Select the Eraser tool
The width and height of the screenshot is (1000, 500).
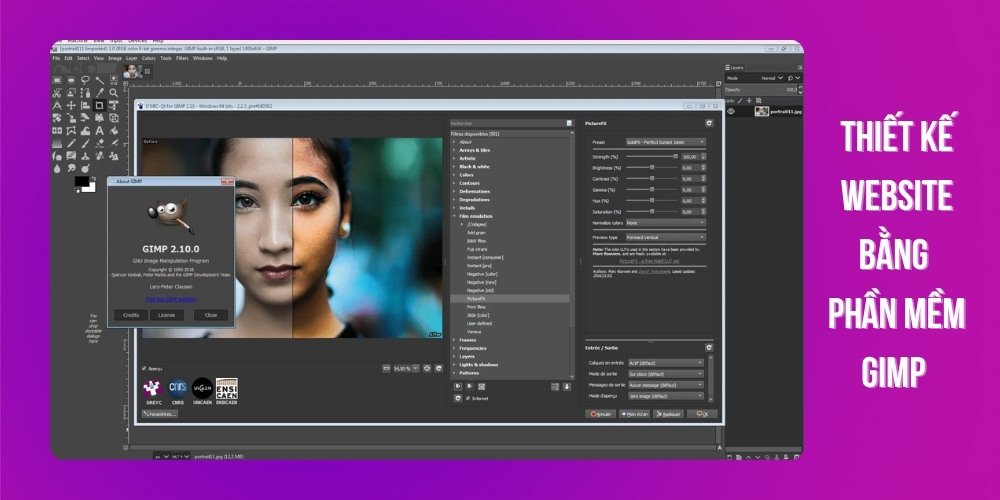tap(99, 143)
